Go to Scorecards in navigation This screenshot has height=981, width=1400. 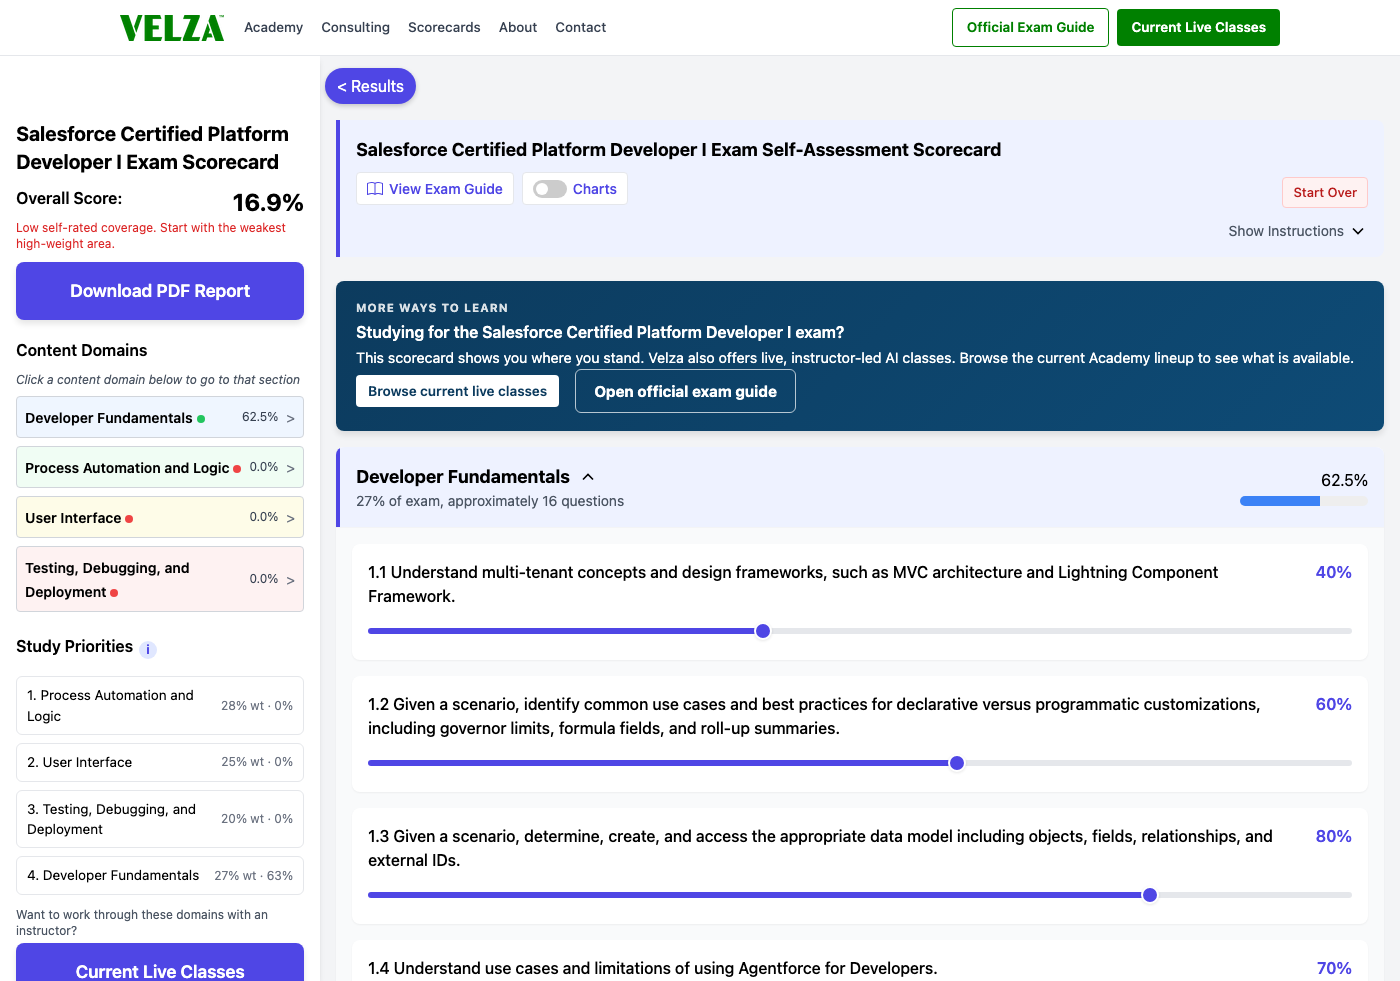coord(444,27)
